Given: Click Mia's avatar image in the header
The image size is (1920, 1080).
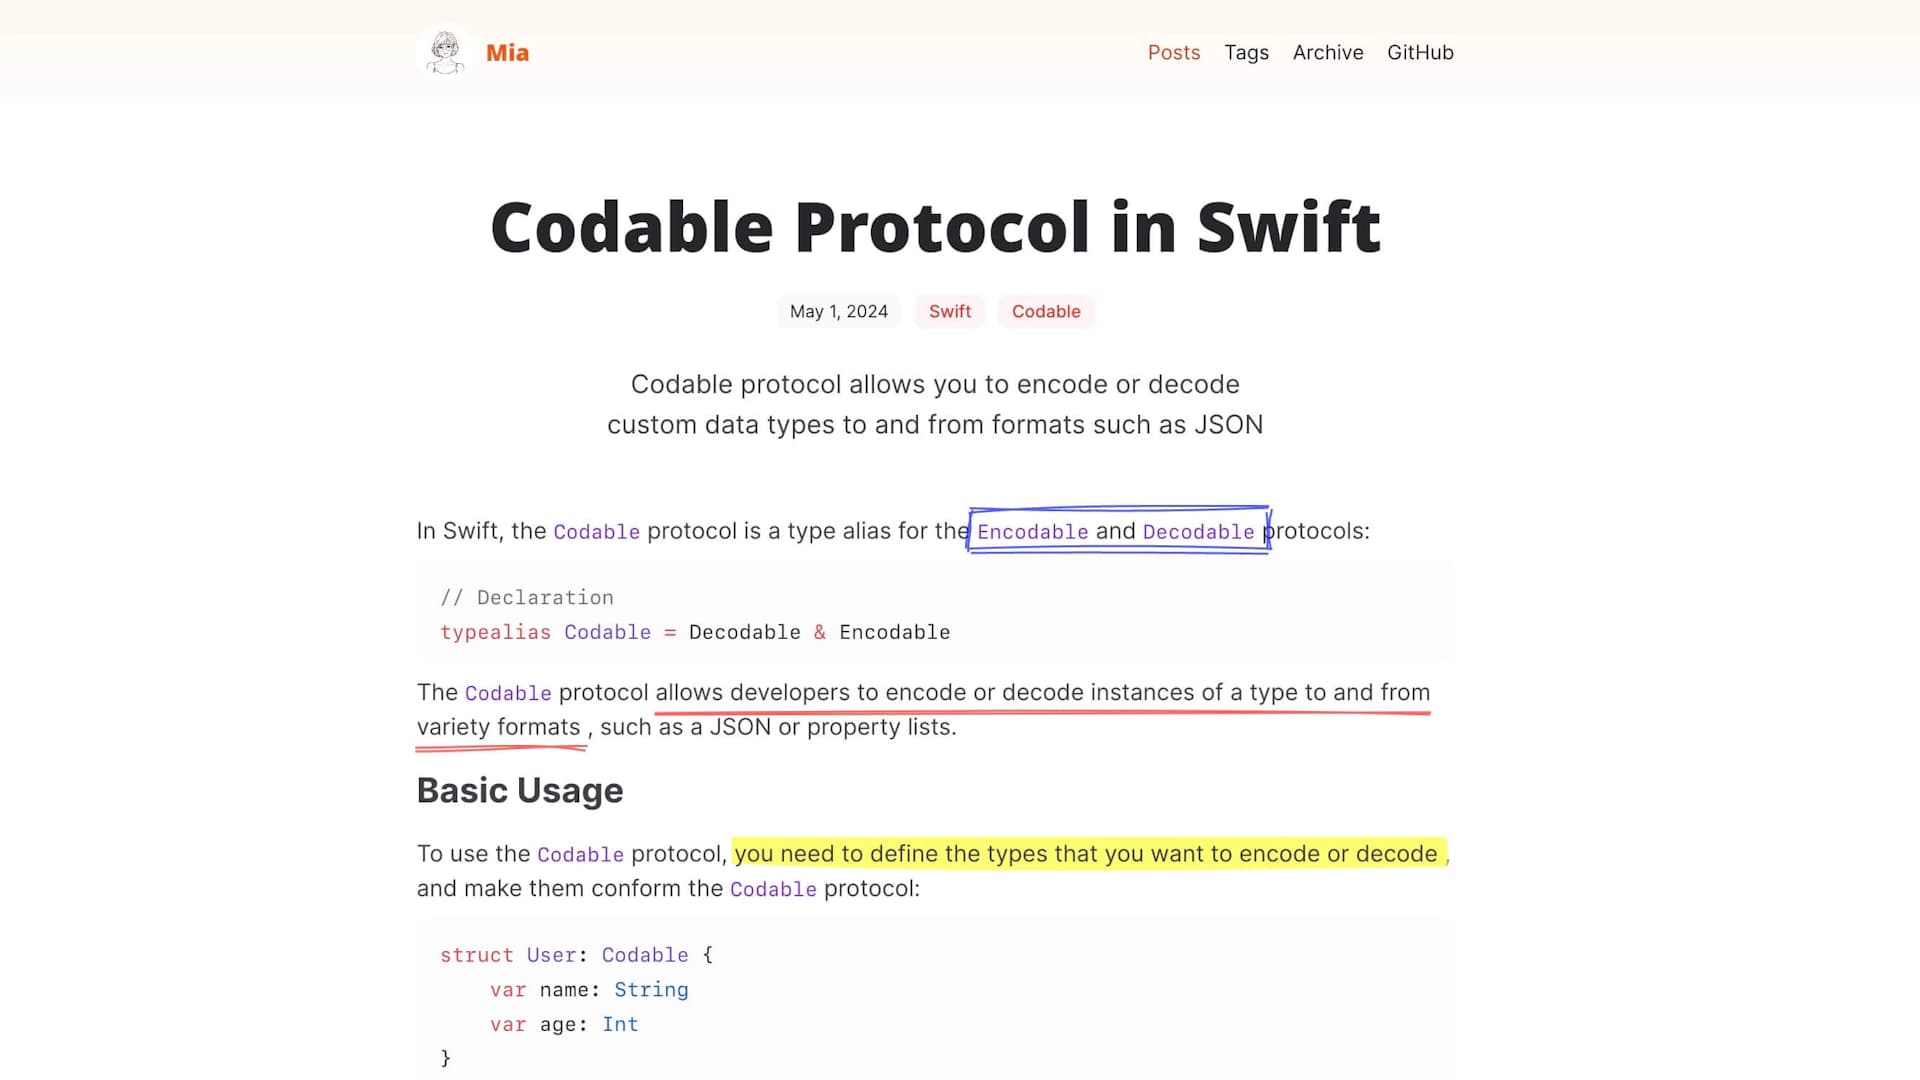Looking at the screenshot, I should (445, 52).
